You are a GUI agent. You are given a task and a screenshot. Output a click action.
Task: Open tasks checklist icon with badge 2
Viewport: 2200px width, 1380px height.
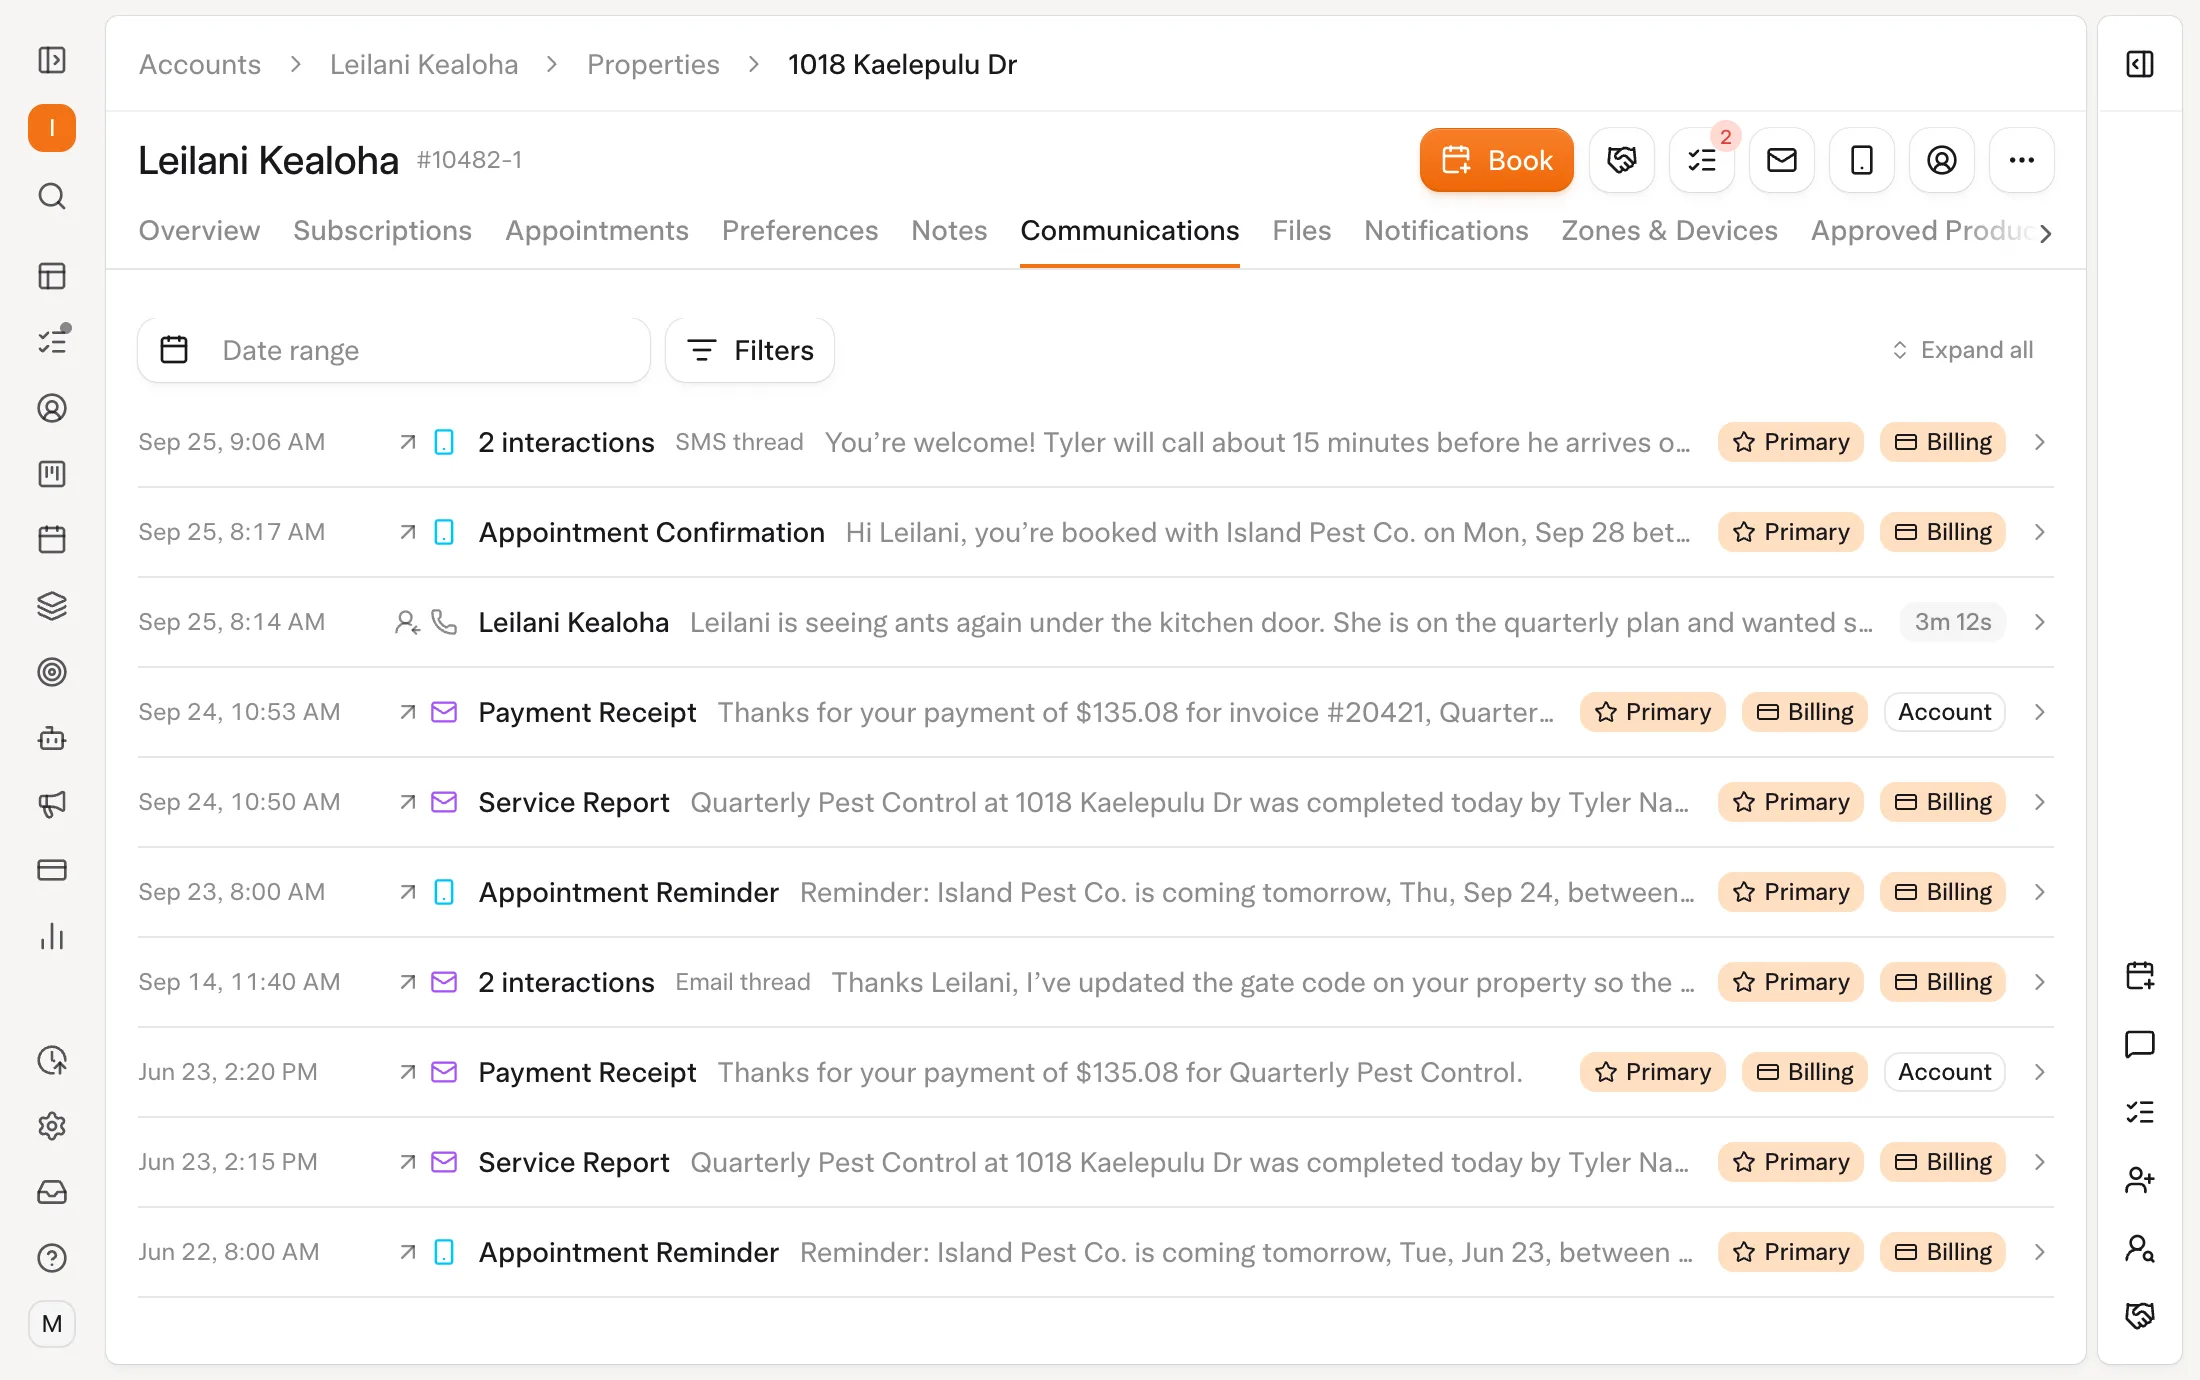1702,160
